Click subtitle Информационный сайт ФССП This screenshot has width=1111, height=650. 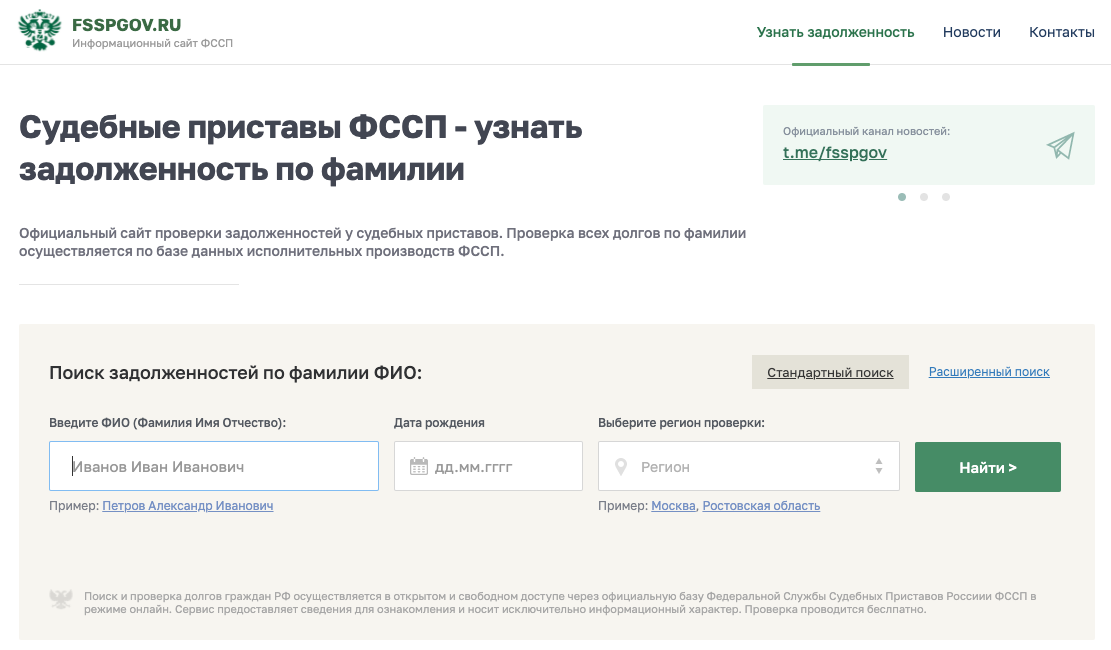152,43
